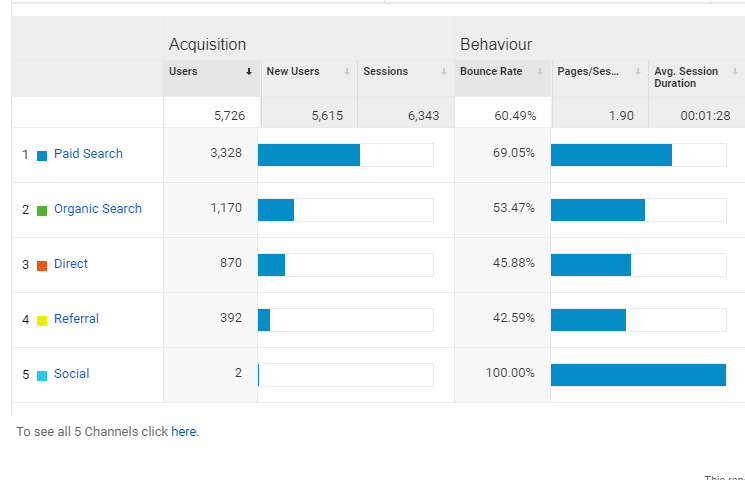Open the Paid Search channel link
745x480 pixels.
point(88,154)
